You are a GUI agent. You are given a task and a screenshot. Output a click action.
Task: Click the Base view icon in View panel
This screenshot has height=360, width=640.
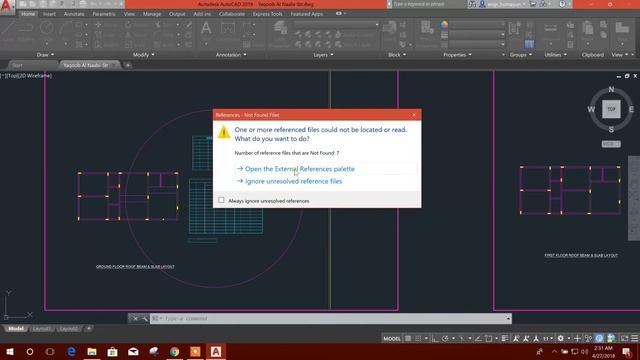tap(622, 28)
